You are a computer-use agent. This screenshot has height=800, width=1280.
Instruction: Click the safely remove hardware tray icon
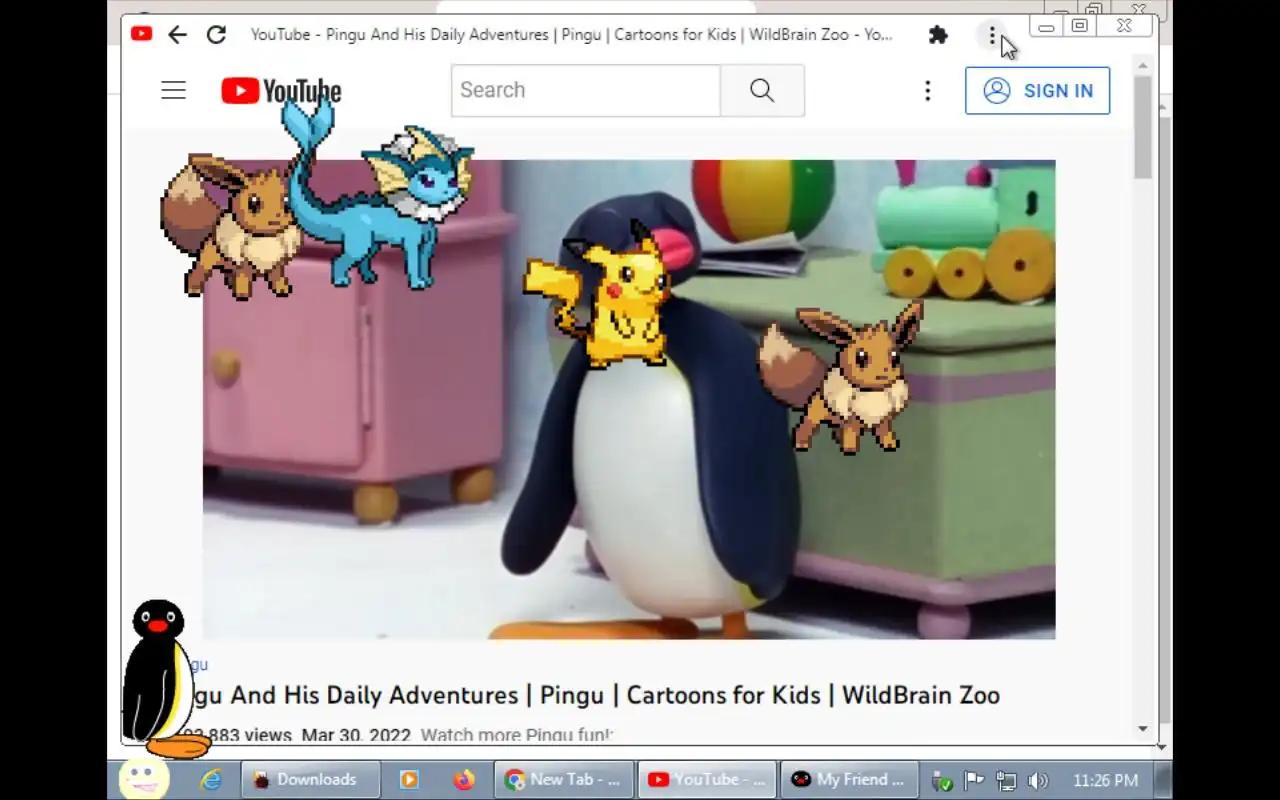click(941, 781)
